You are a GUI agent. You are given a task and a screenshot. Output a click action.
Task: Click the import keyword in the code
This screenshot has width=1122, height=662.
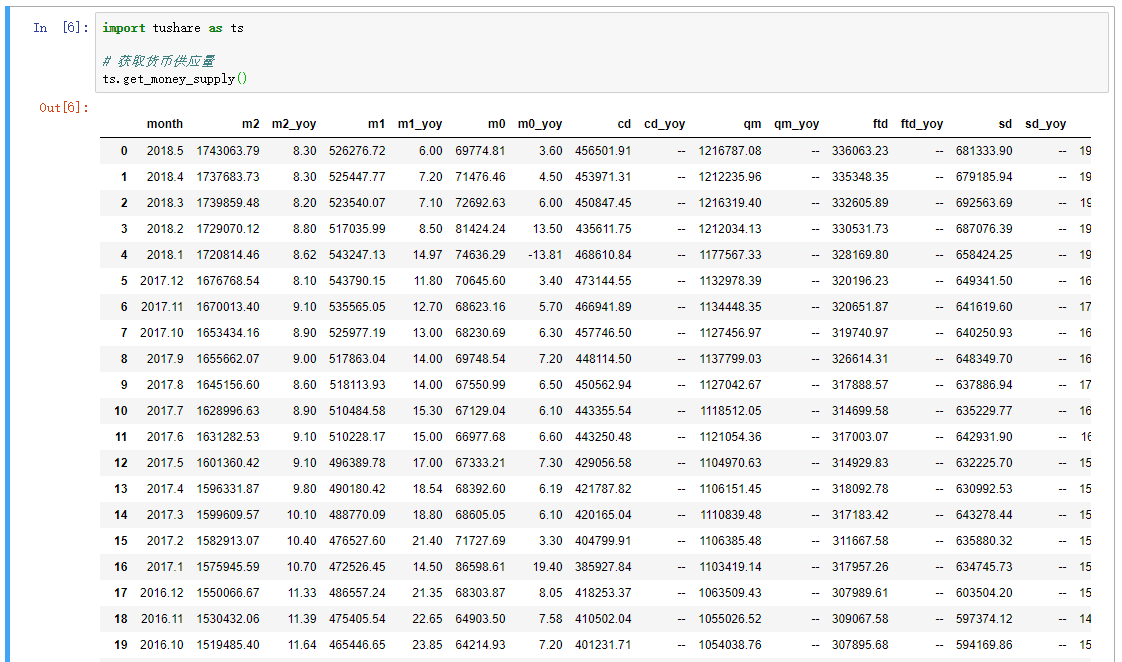tap(124, 28)
